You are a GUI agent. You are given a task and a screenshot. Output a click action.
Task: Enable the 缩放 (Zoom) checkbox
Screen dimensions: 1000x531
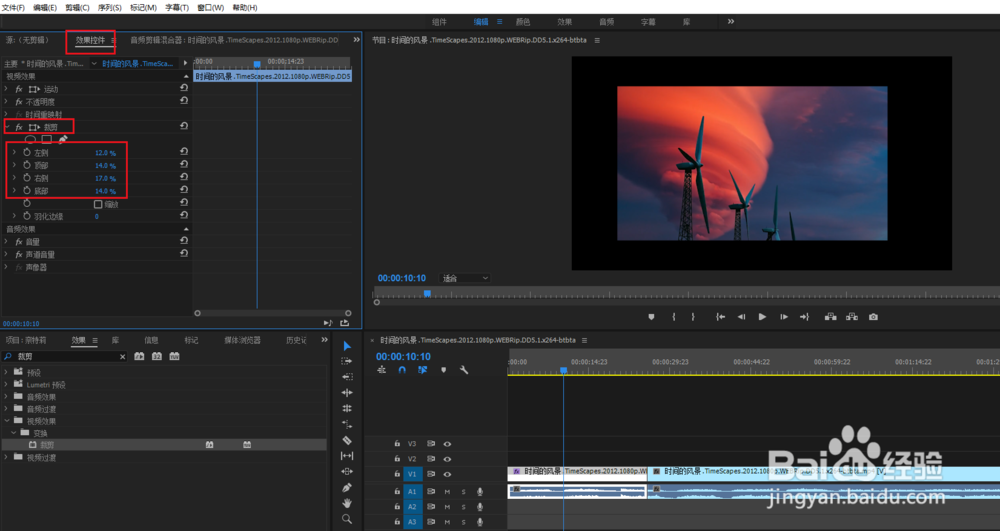click(x=96, y=204)
